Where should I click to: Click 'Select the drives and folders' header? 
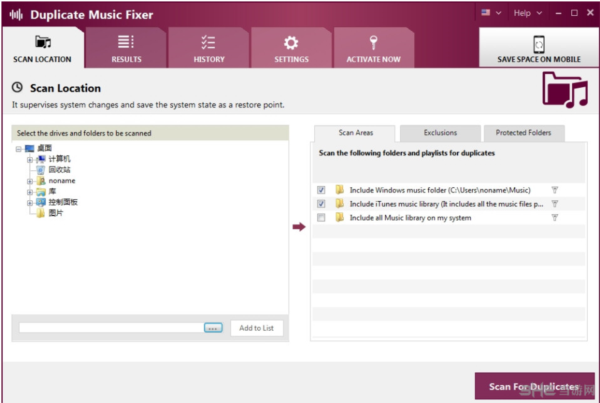150,133
